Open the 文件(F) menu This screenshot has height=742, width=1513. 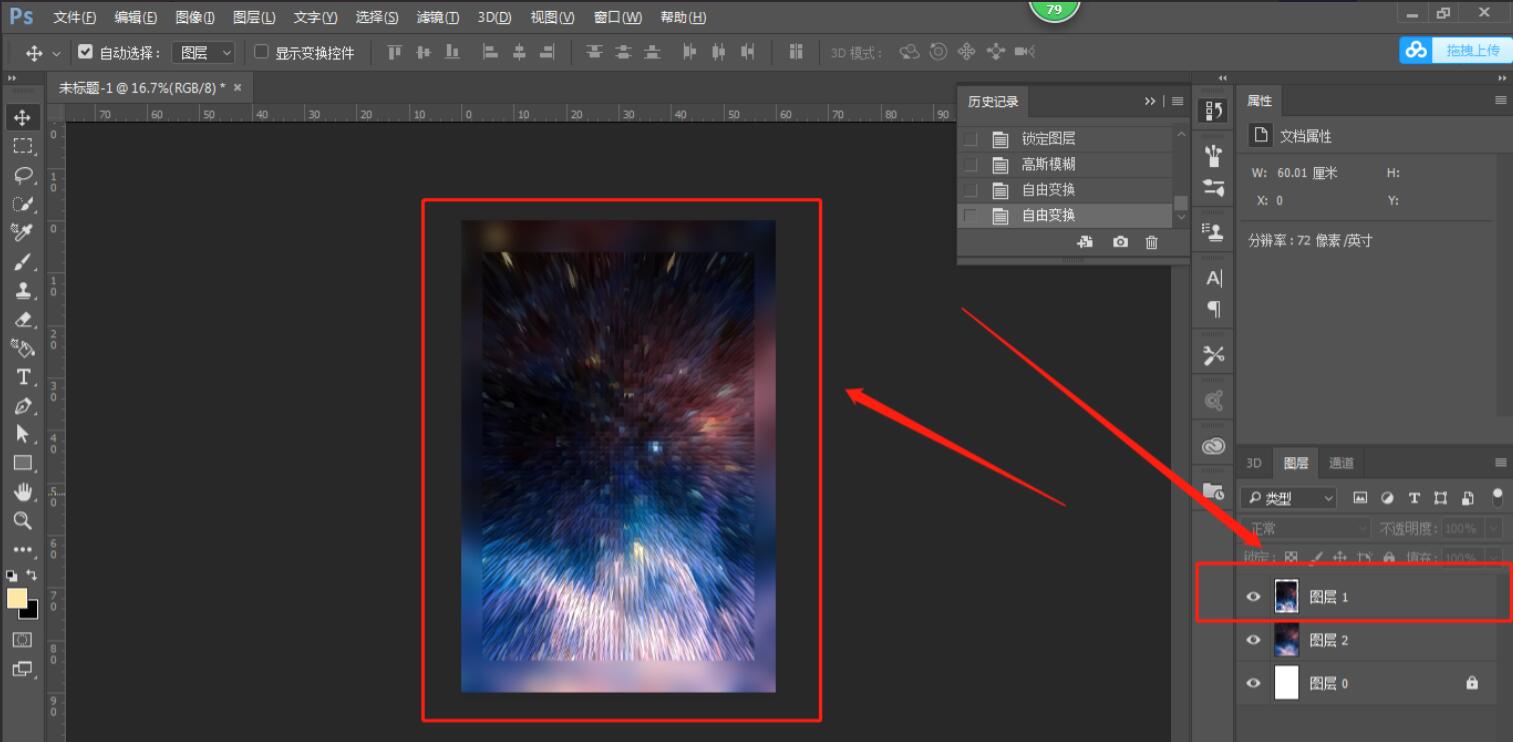click(x=75, y=17)
